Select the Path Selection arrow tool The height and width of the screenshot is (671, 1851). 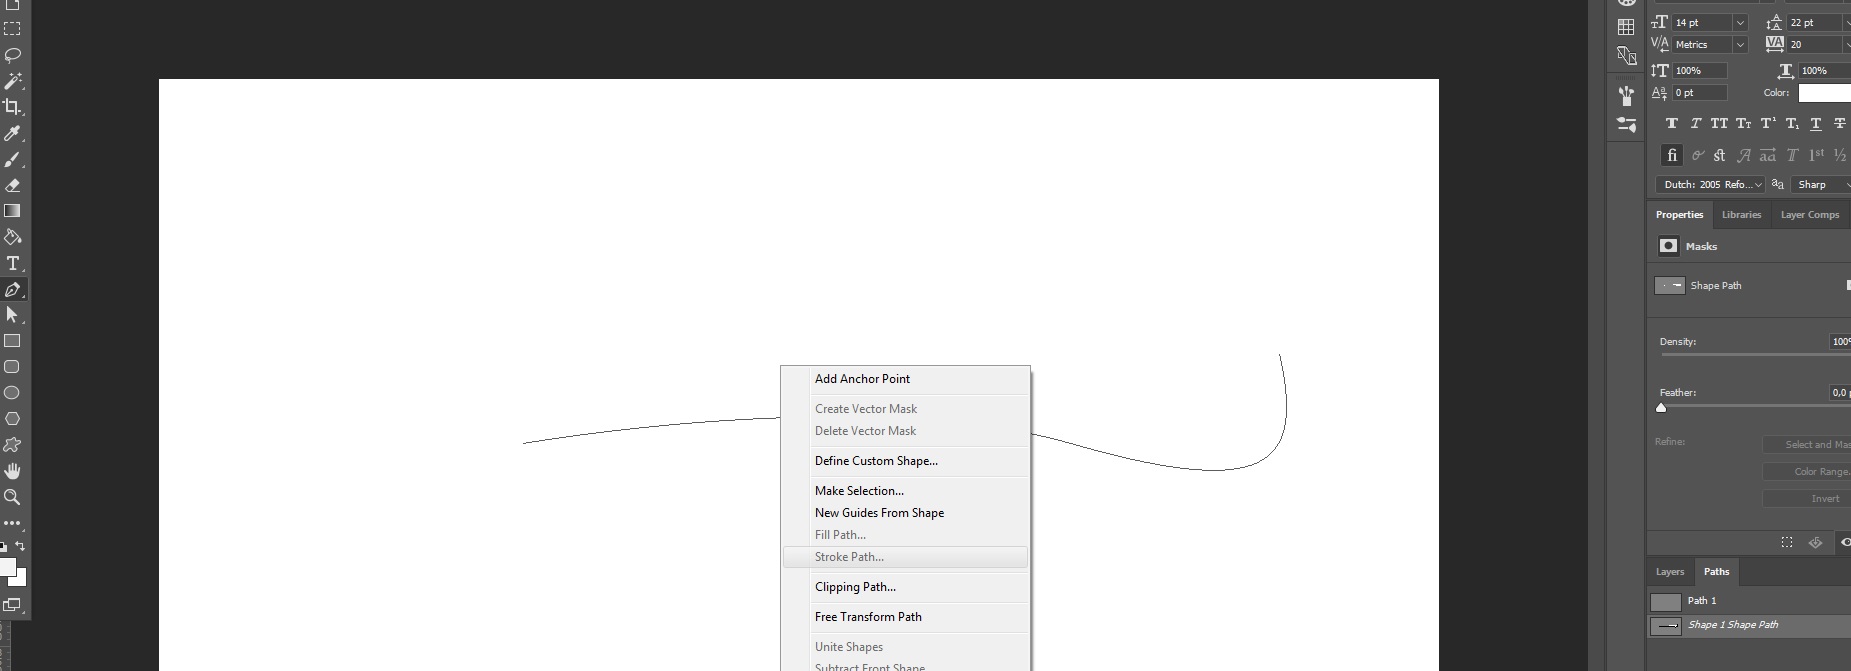point(12,315)
